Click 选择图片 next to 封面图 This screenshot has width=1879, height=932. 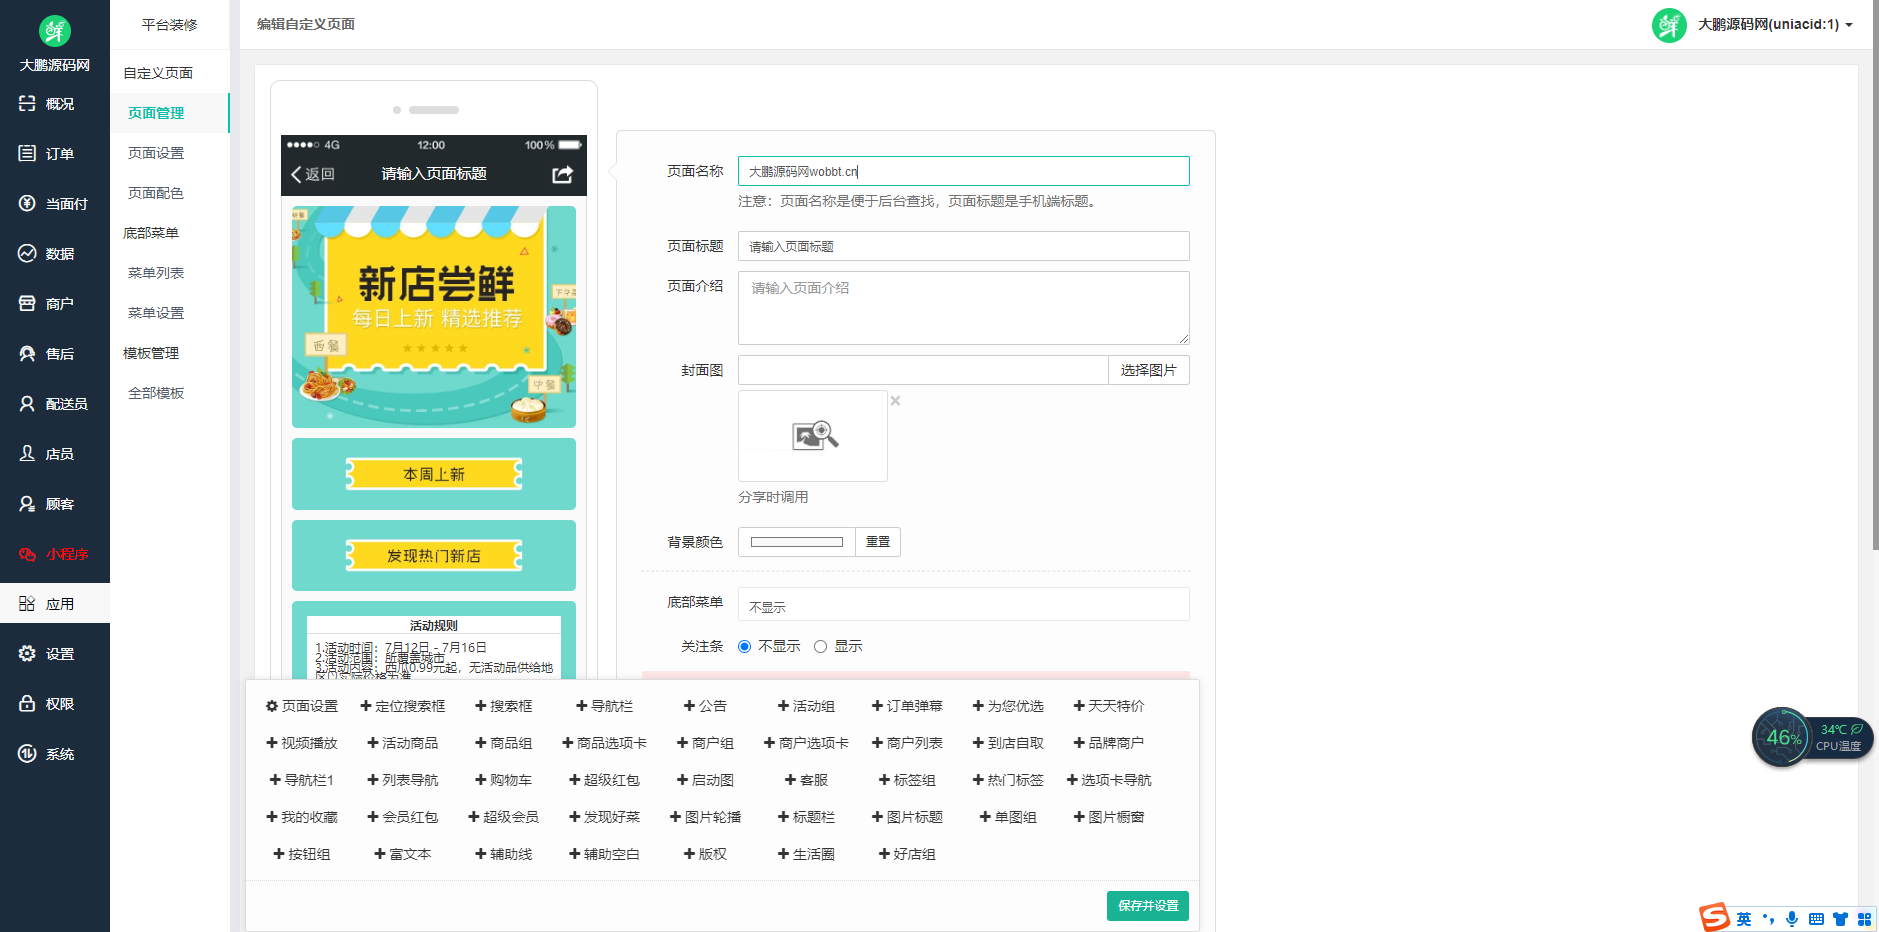(1148, 369)
